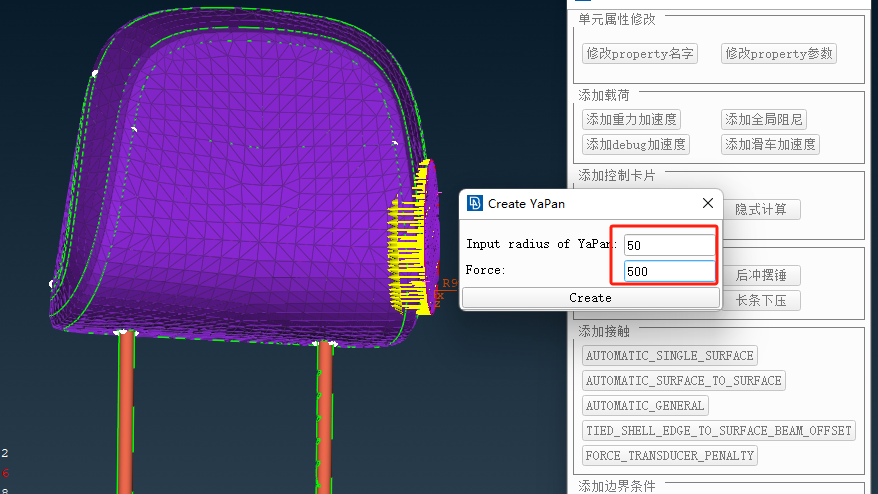Add AUTOMATIC_SURFACE_TO_SURFACE contact
The image size is (878, 494).
[684, 381]
